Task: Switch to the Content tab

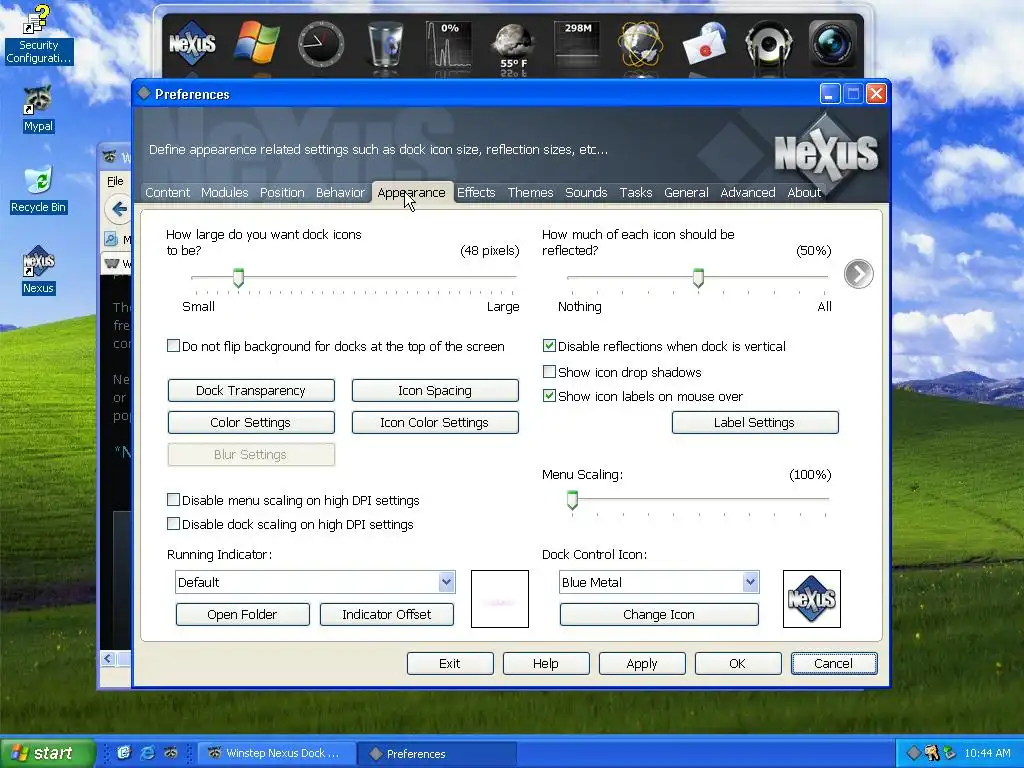Action: click(167, 193)
